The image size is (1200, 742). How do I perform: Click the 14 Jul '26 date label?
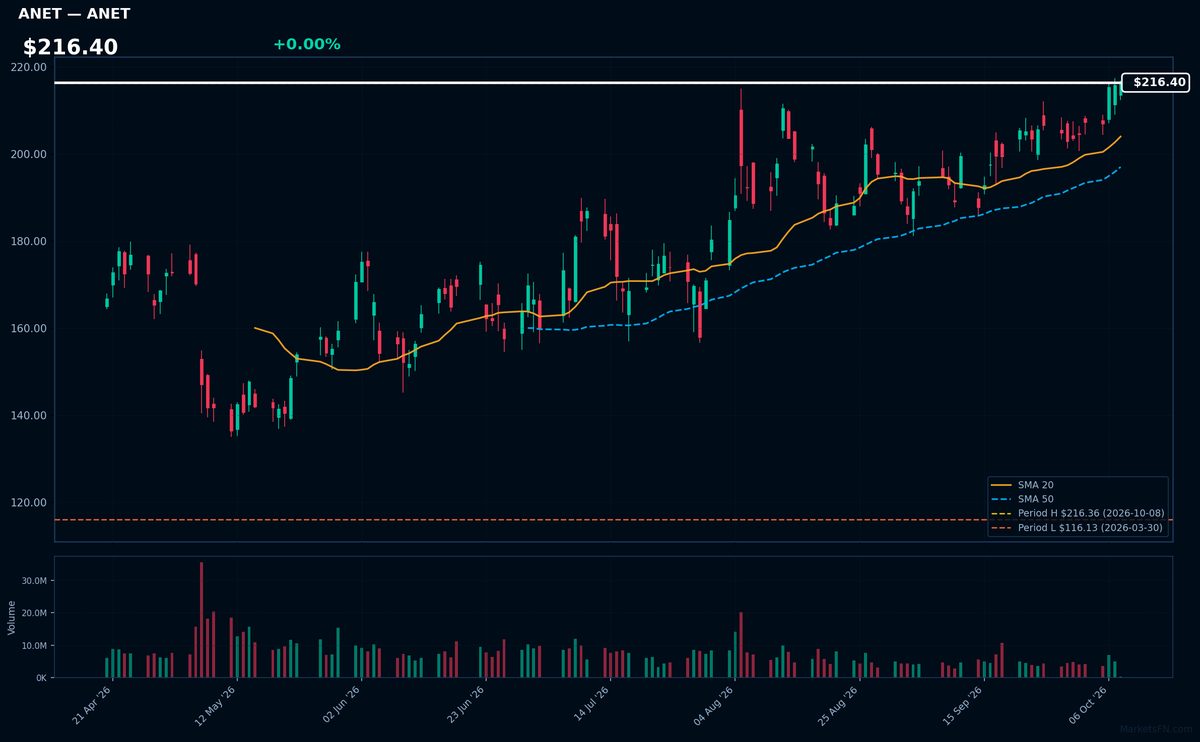click(x=591, y=704)
